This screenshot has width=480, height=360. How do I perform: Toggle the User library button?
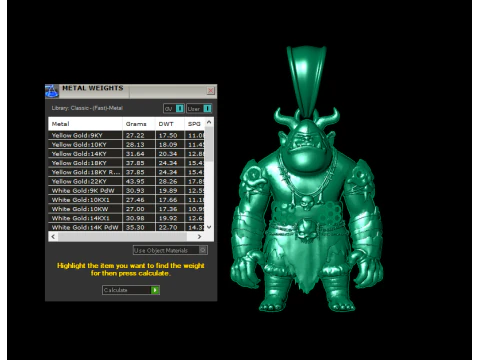click(199, 109)
